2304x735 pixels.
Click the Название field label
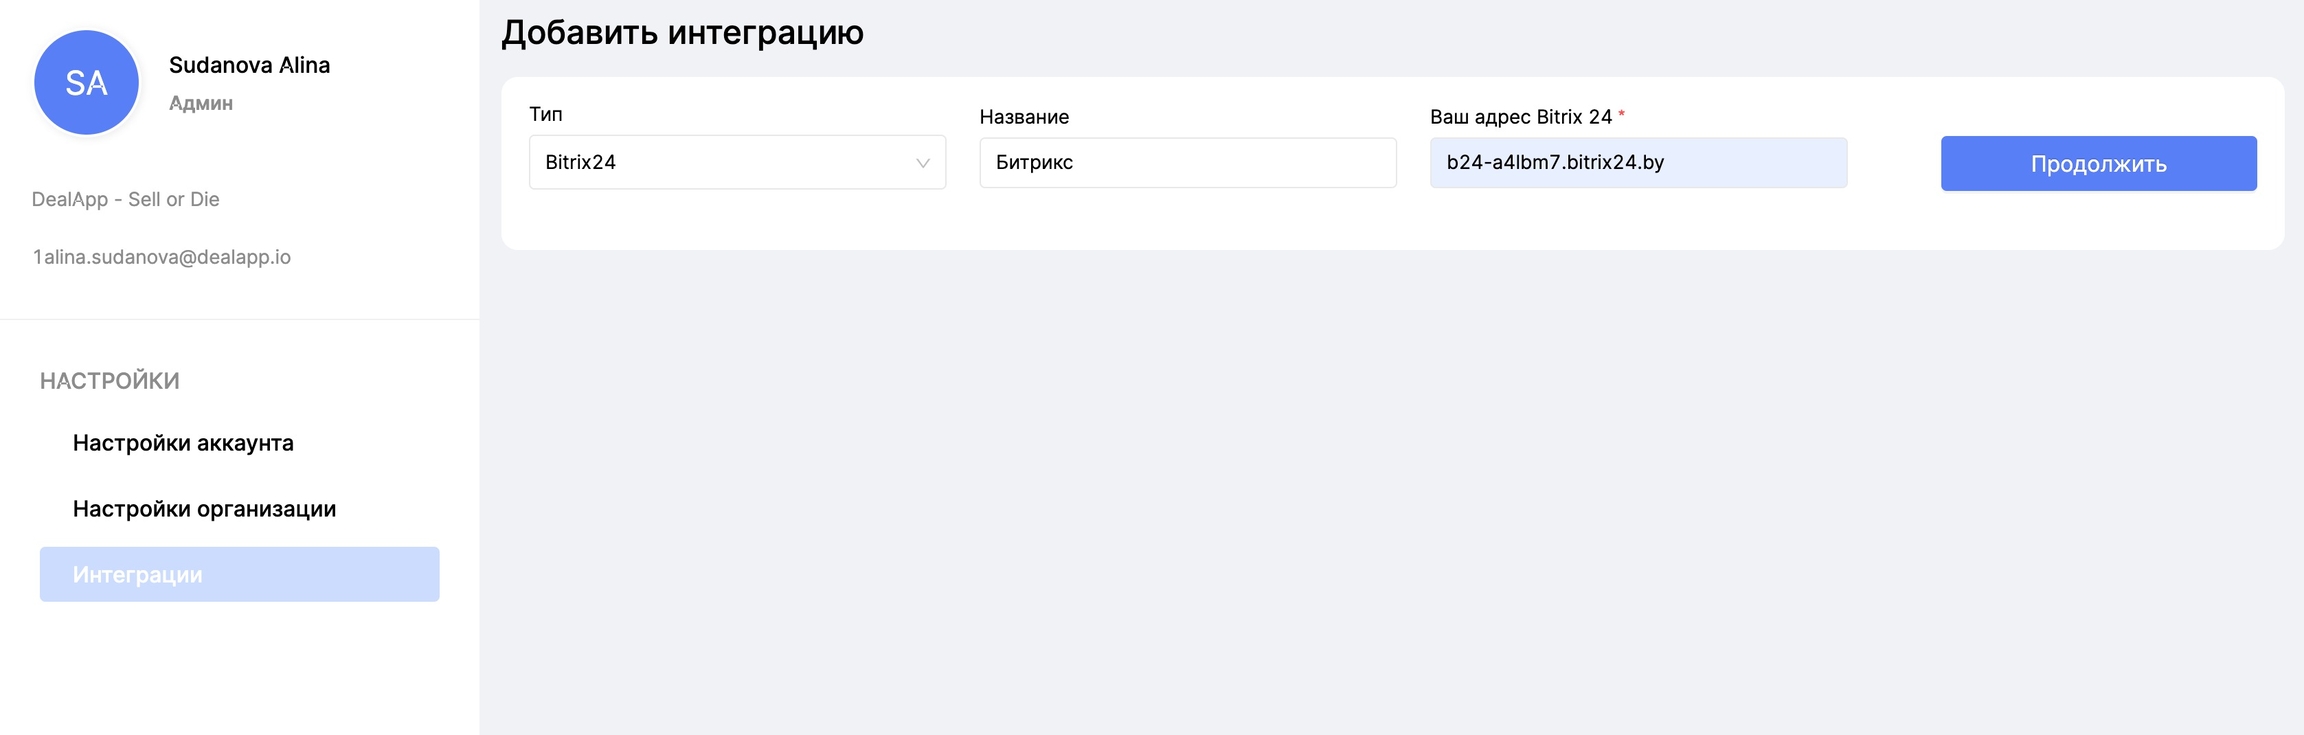tap(1024, 117)
